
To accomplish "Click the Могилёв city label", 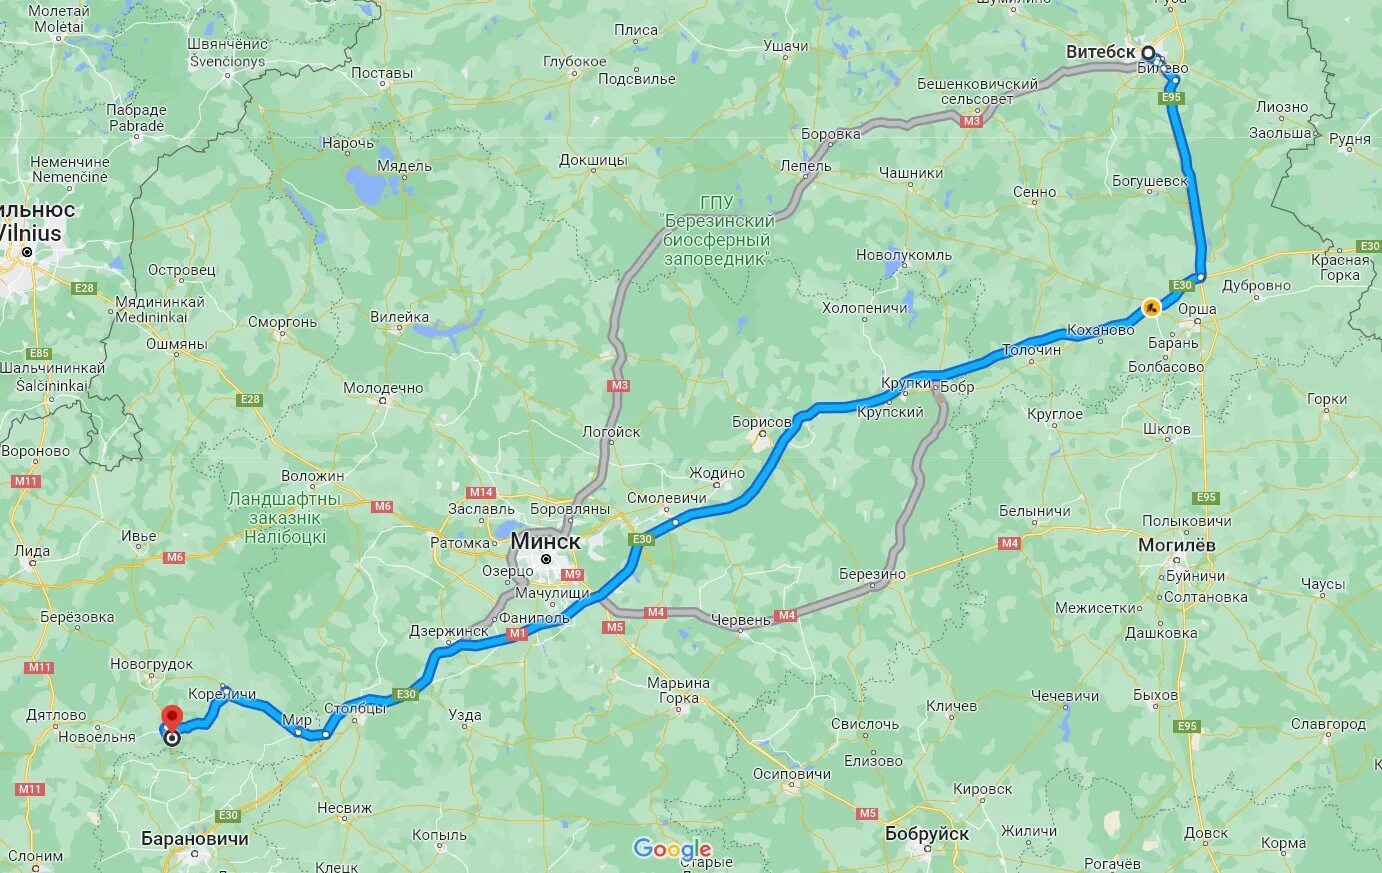I will tap(1177, 545).
